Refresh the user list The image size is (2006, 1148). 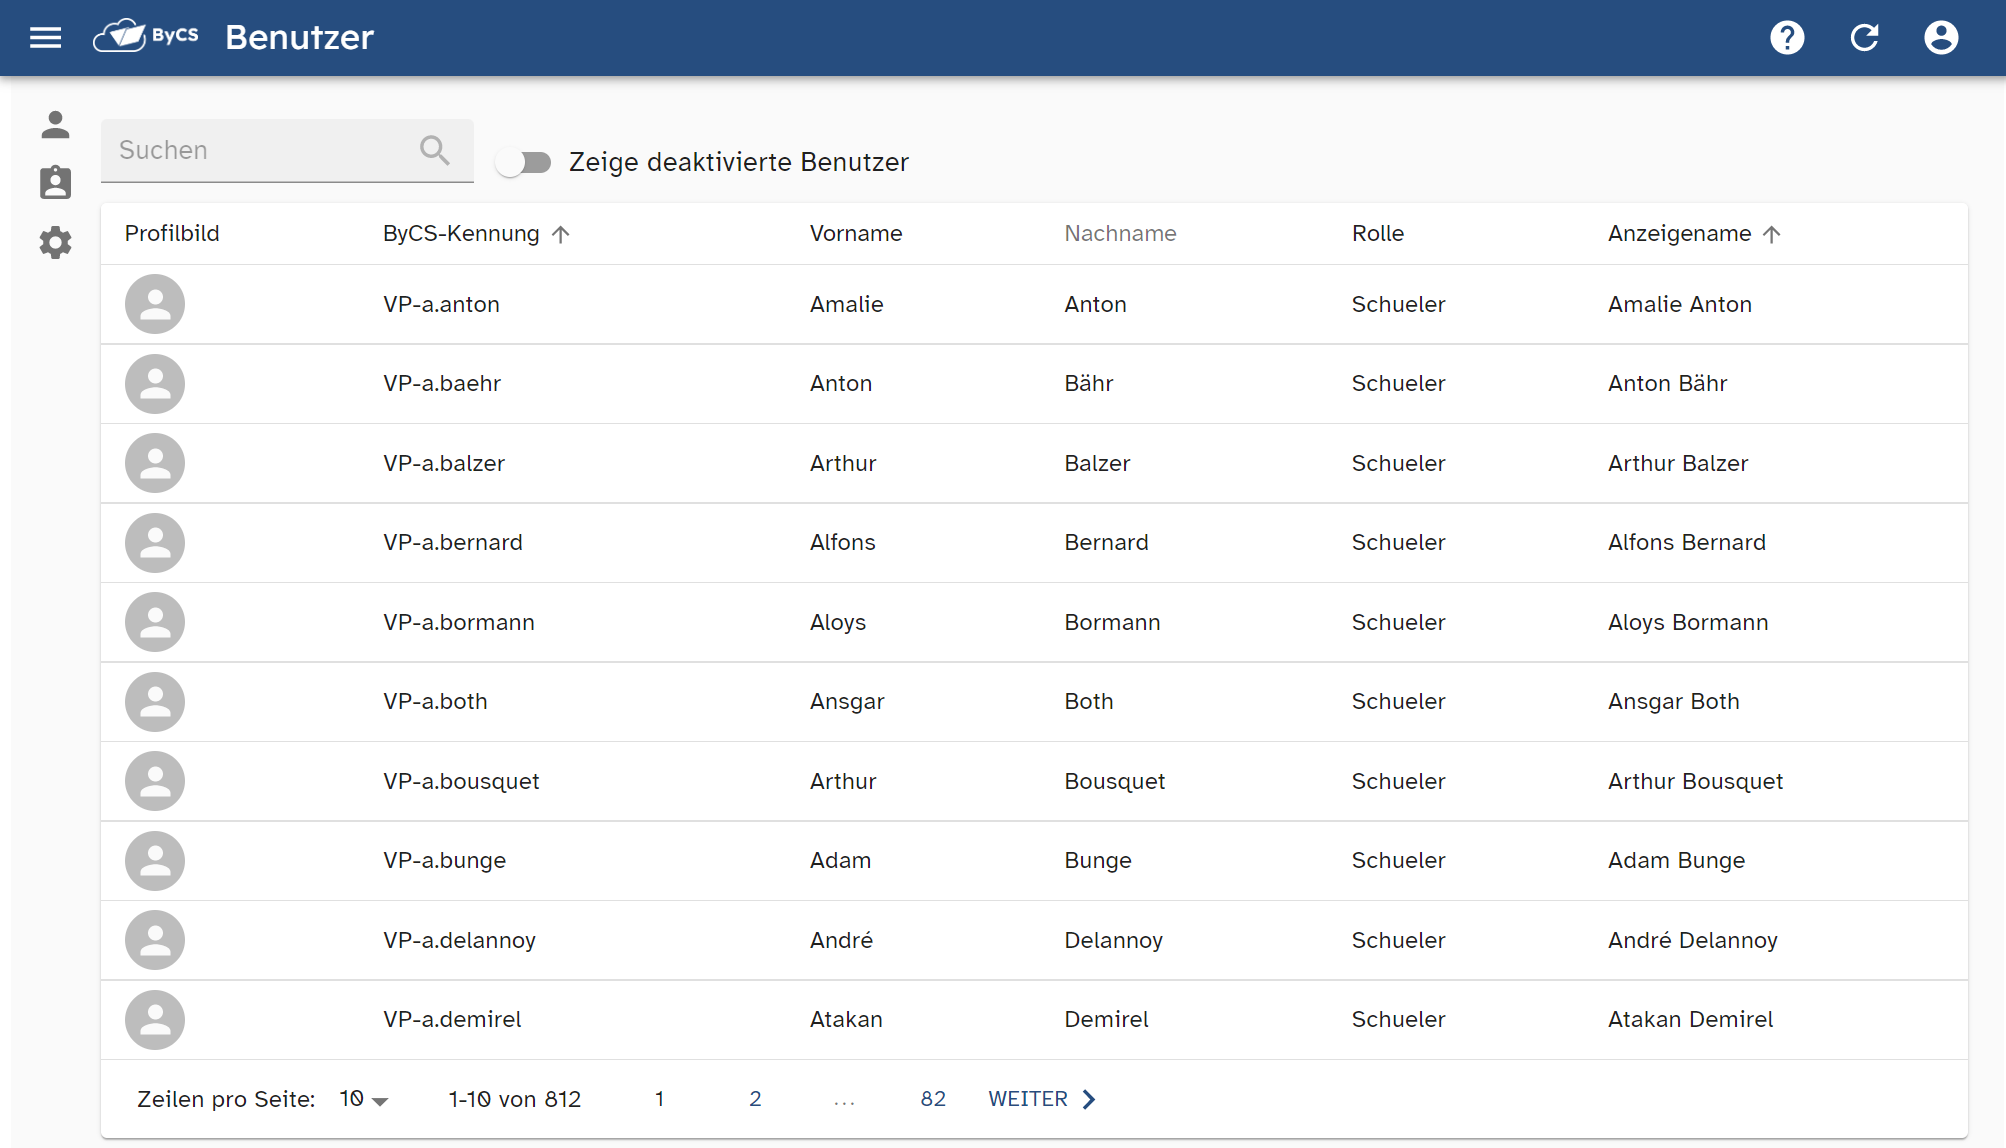tap(1864, 37)
